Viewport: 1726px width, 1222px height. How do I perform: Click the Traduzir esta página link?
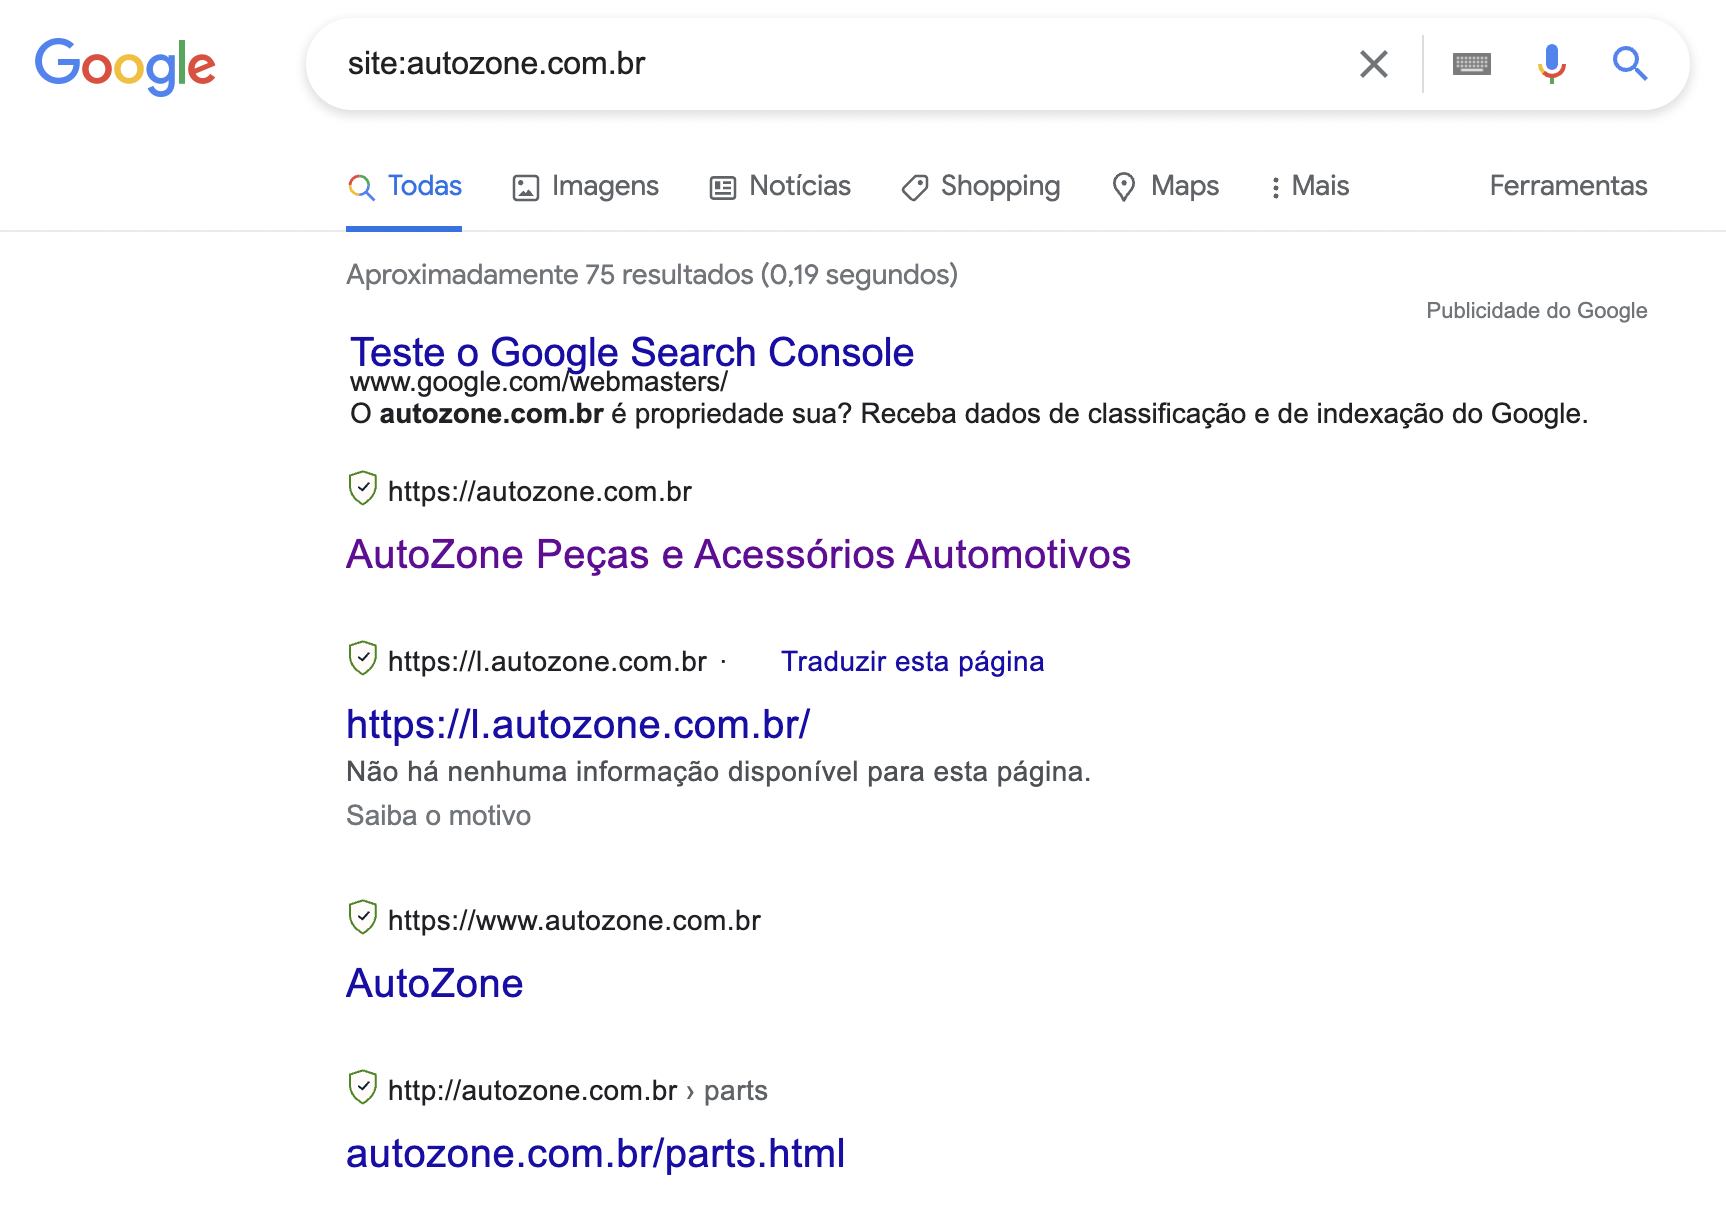click(912, 662)
